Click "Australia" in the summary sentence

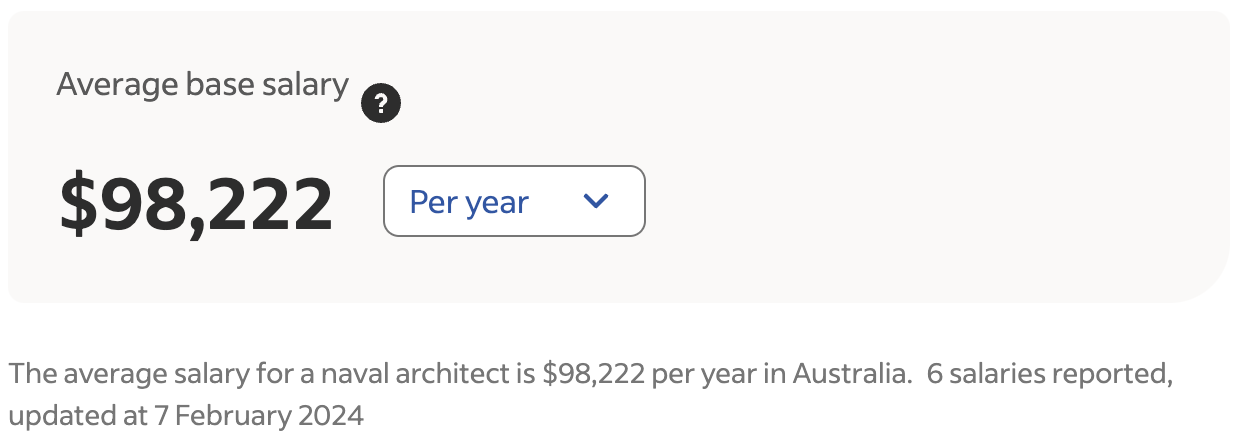pos(850,375)
